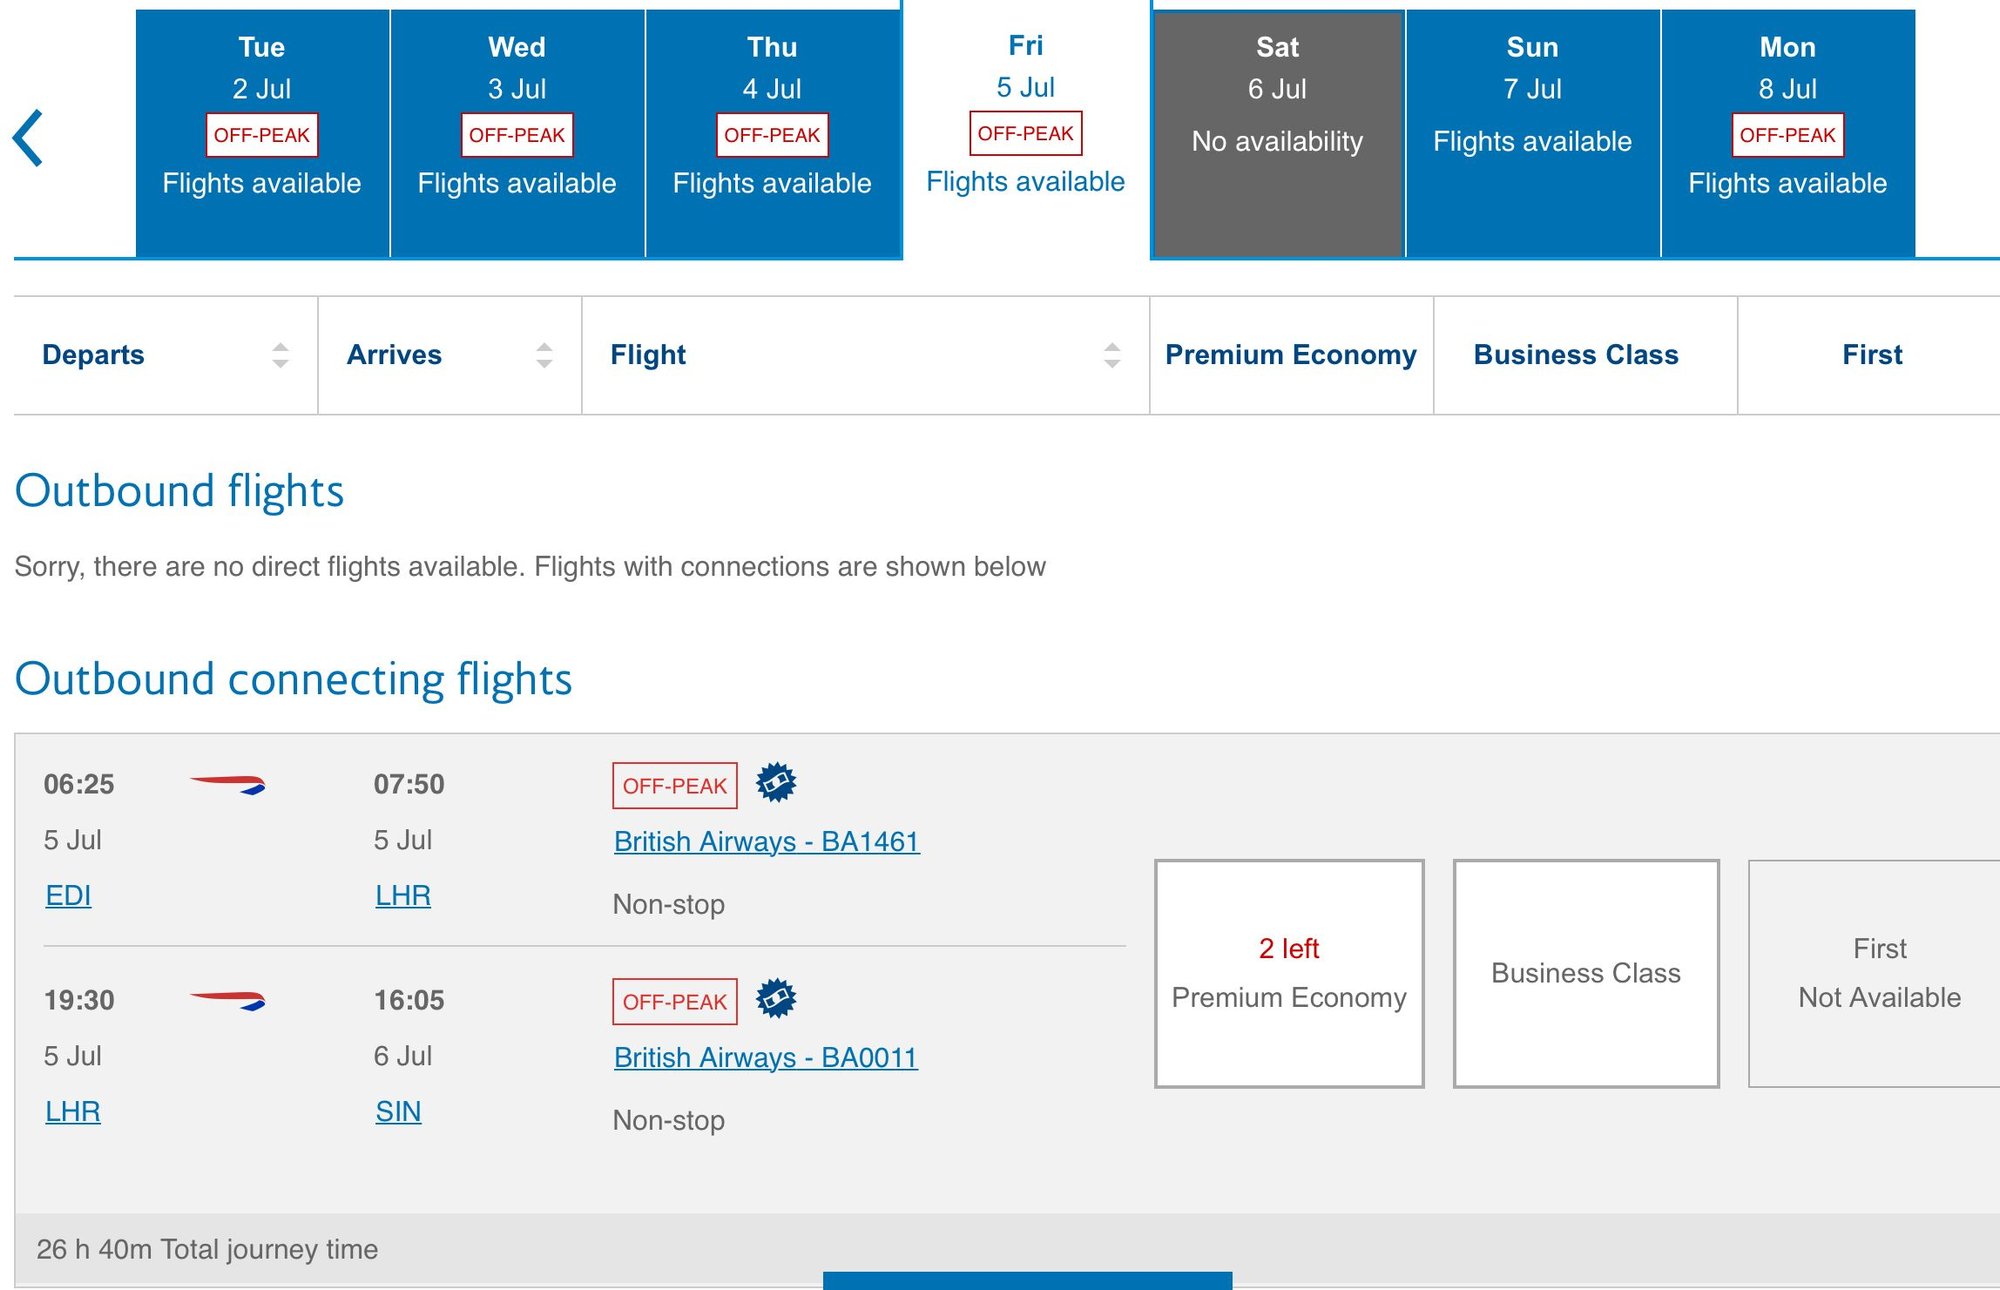
Task: Select the Tue 2 Jul date tab
Action: click(x=262, y=133)
